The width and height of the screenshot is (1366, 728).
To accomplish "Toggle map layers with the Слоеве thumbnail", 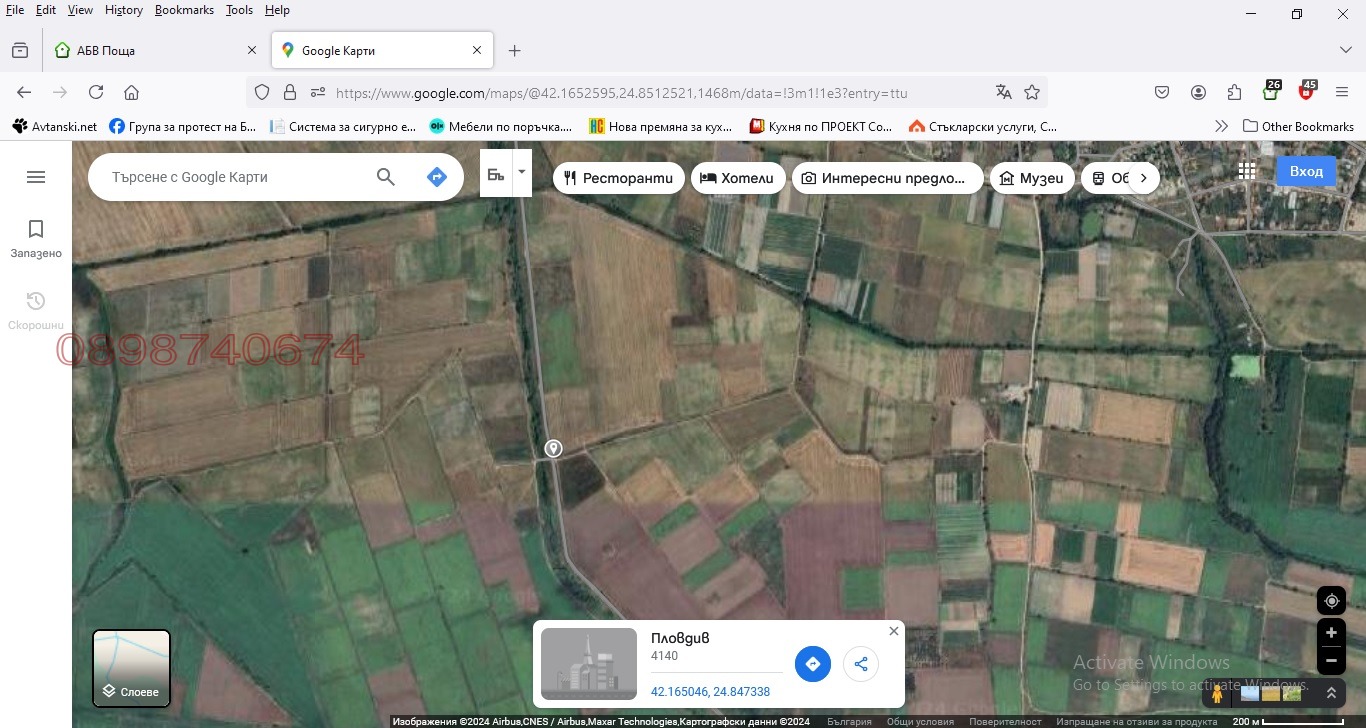I will (x=132, y=668).
